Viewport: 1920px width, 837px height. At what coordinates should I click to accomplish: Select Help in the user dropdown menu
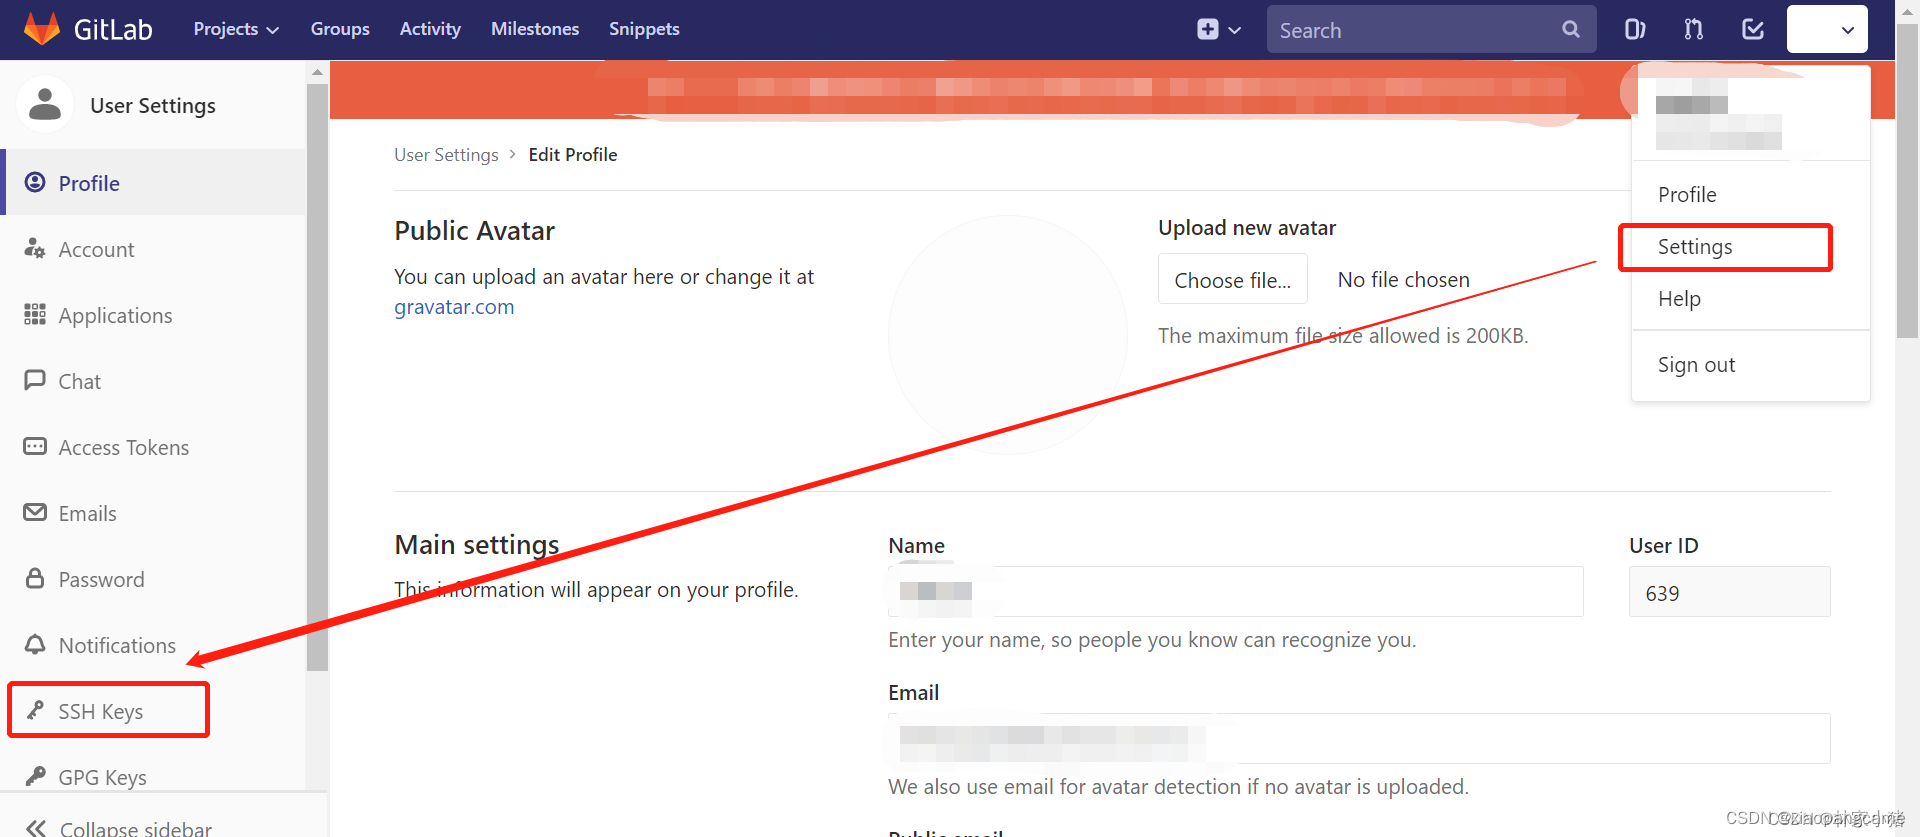point(1750,299)
